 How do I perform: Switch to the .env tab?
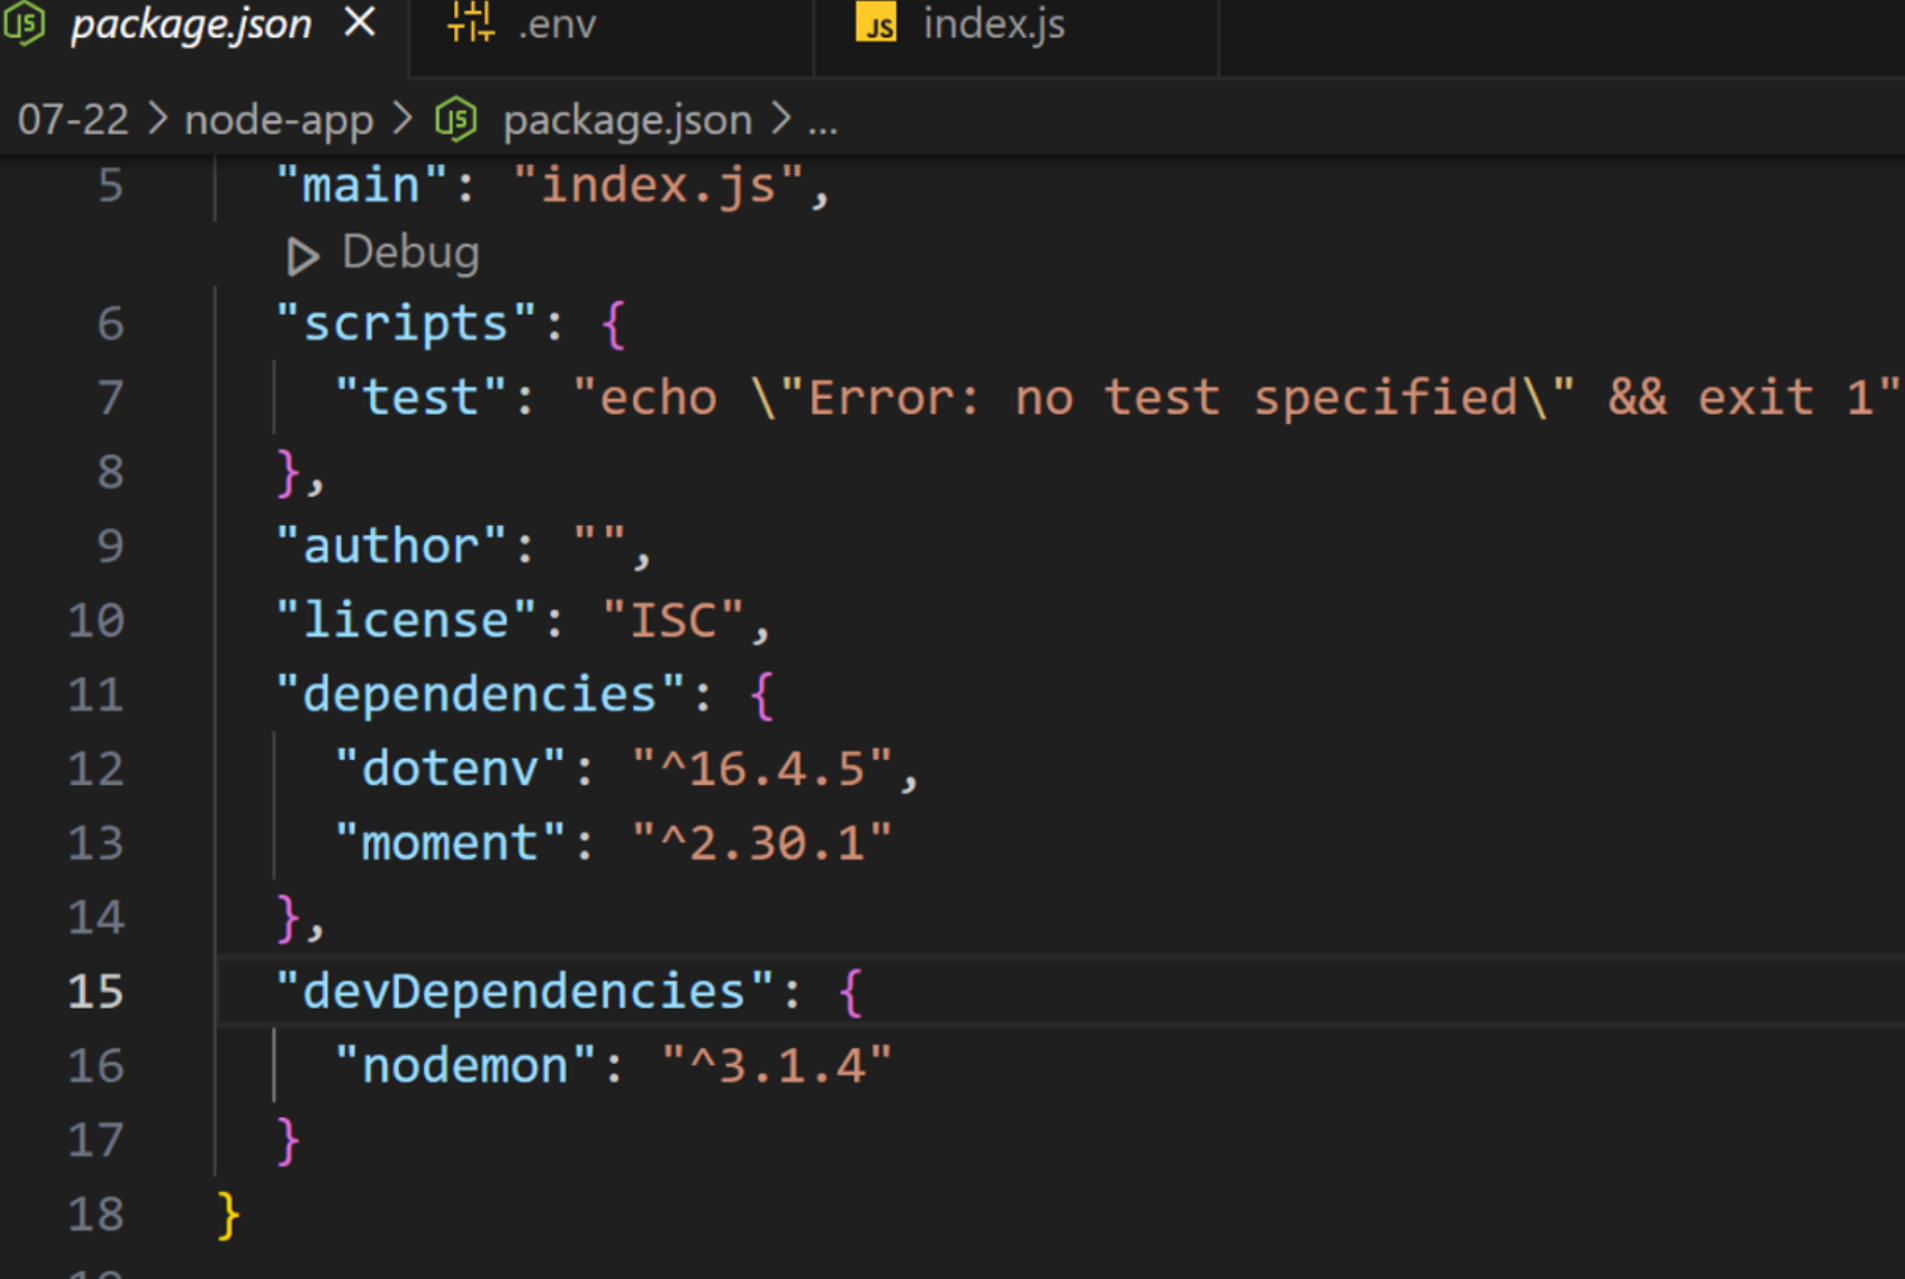(x=557, y=24)
